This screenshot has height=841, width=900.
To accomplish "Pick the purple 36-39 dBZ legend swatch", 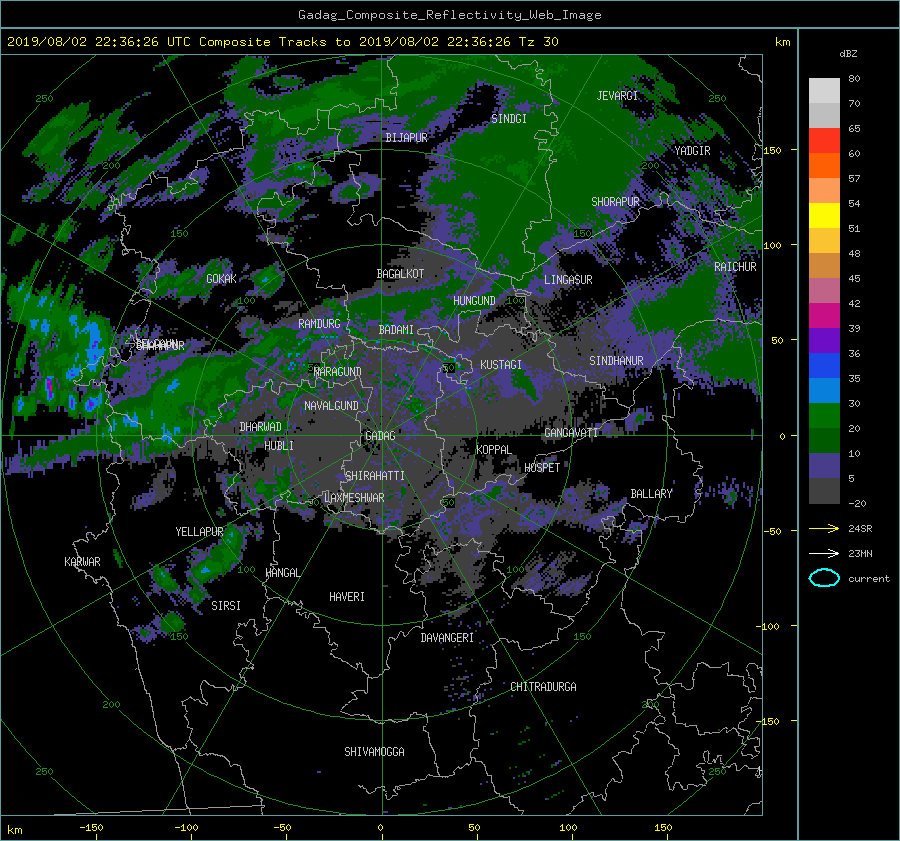I will coord(824,341).
